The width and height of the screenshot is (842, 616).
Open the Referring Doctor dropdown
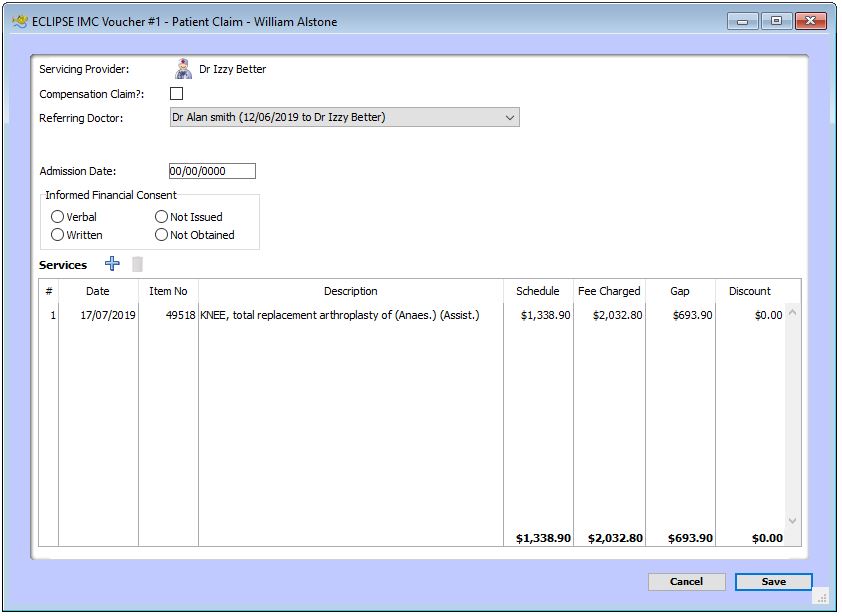[345, 117]
